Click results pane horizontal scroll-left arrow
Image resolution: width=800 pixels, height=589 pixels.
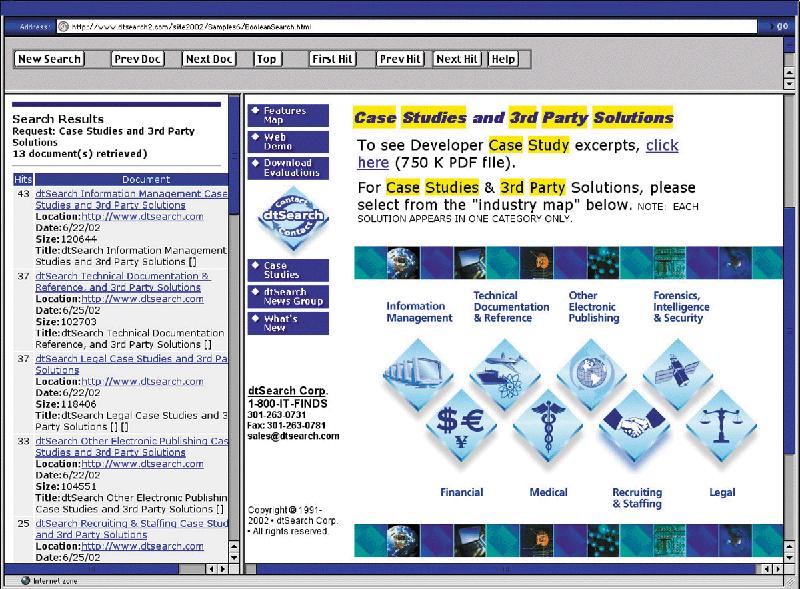tap(212, 569)
